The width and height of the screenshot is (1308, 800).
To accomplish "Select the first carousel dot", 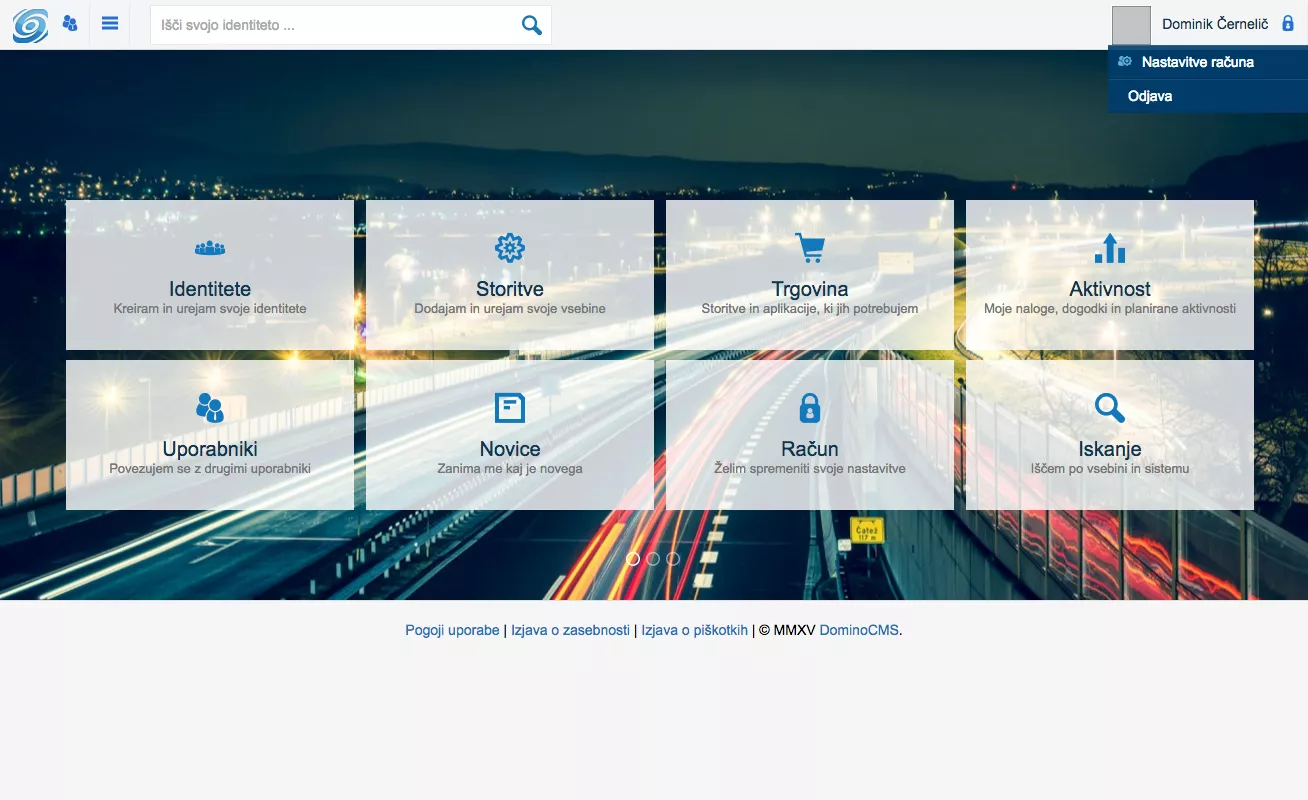I will click(x=633, y=559).
